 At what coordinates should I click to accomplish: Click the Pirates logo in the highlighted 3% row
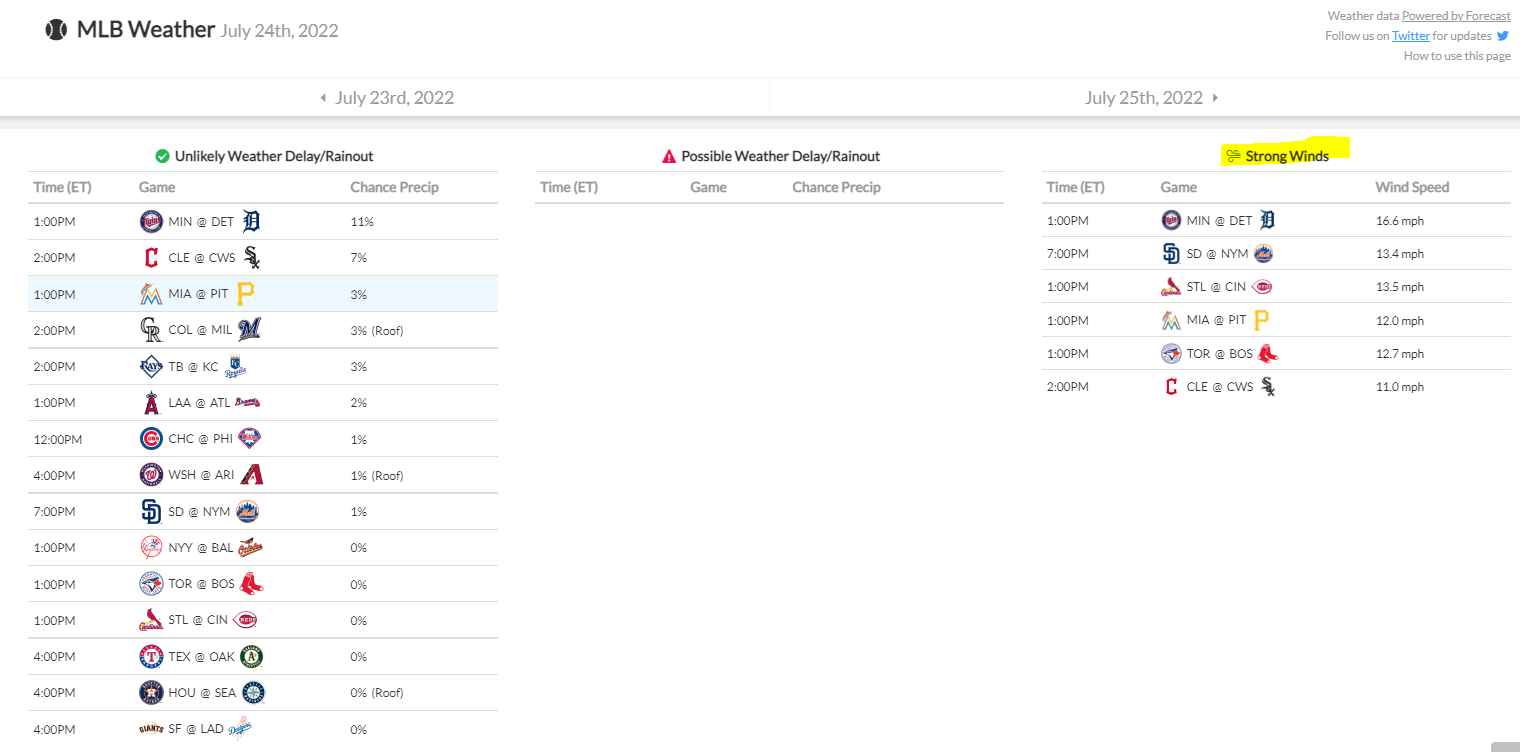point(246,294)
